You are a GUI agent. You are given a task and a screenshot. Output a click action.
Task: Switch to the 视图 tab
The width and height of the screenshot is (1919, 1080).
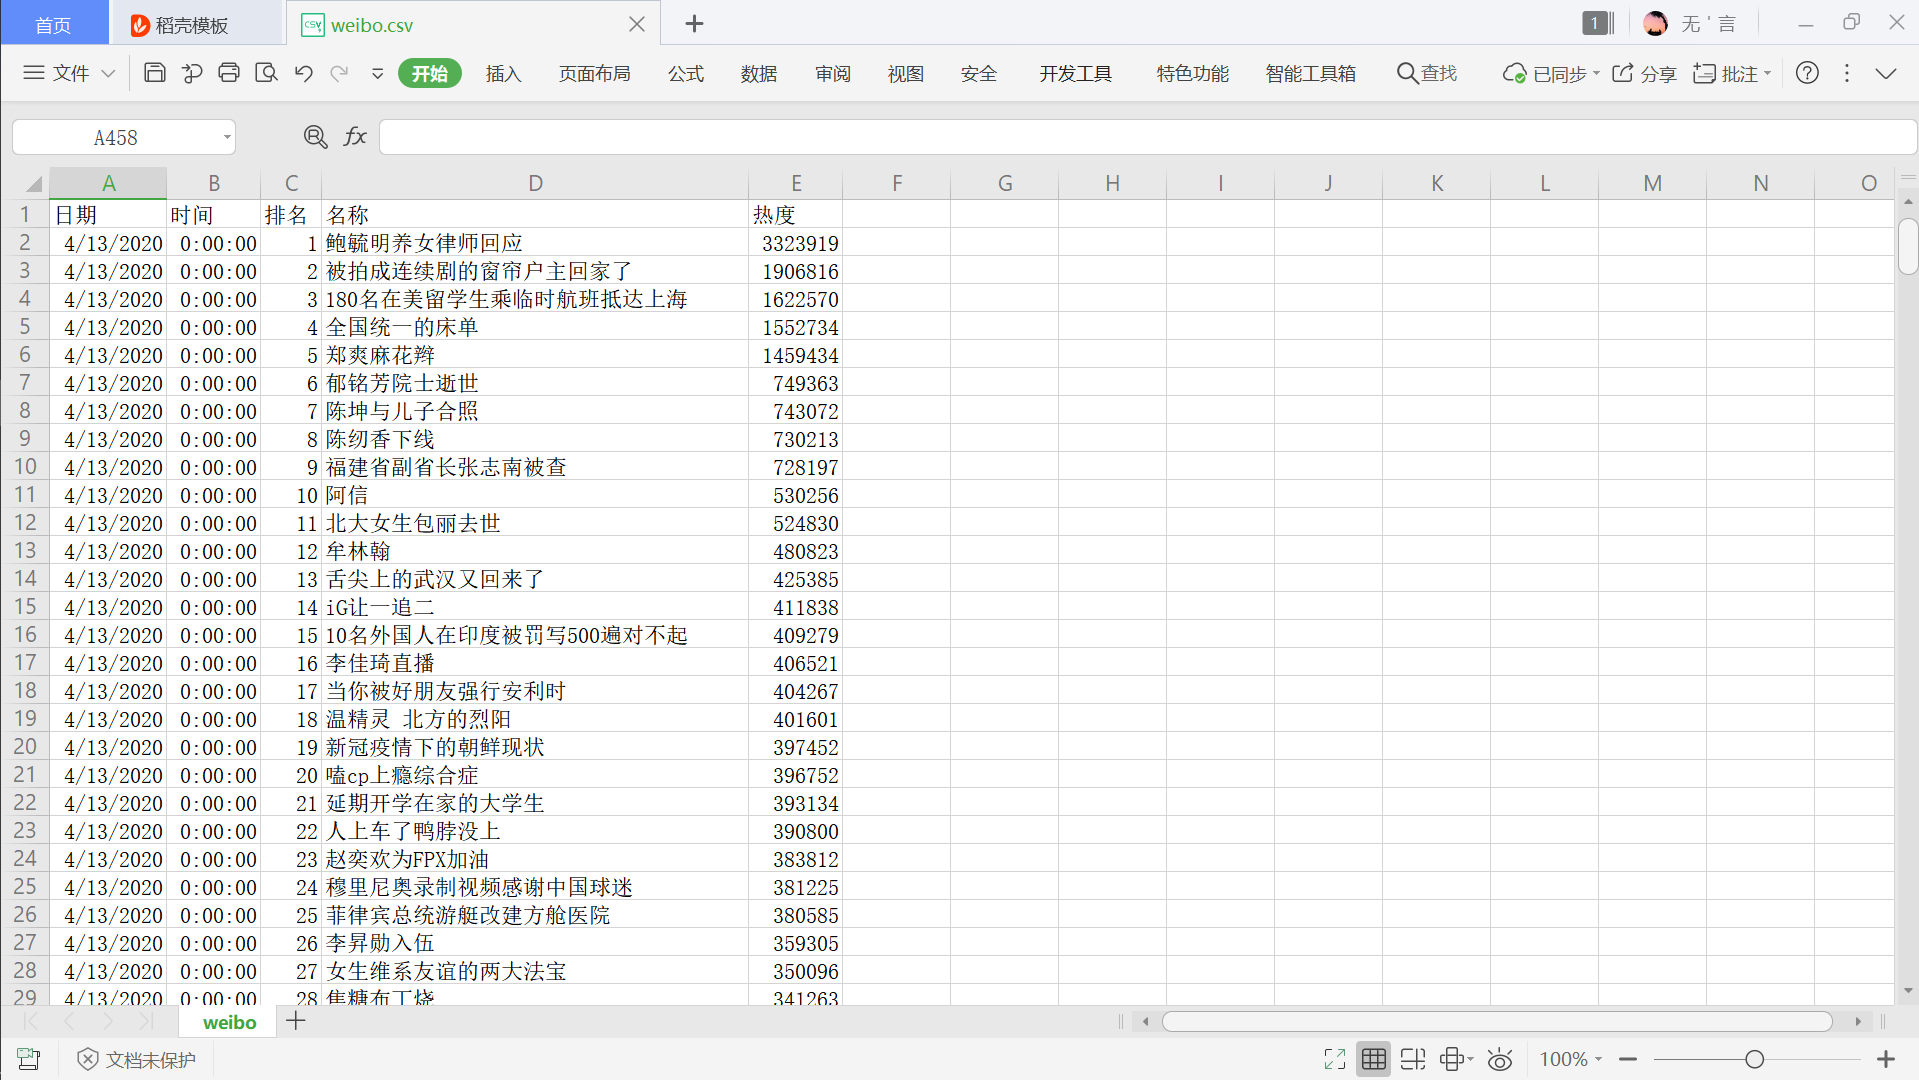tap(905, 73)
